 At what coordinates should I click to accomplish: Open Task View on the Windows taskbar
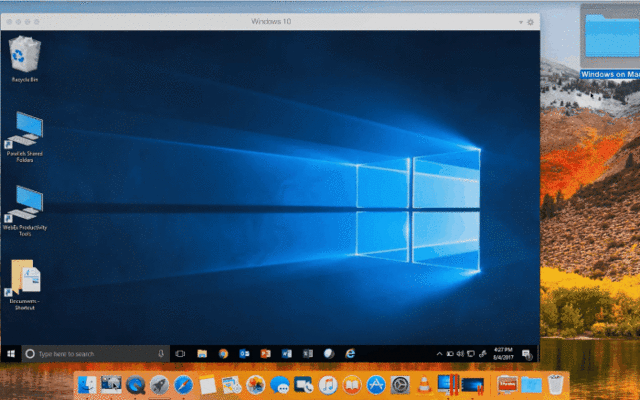pyautogui.click(x=180, y=354)
